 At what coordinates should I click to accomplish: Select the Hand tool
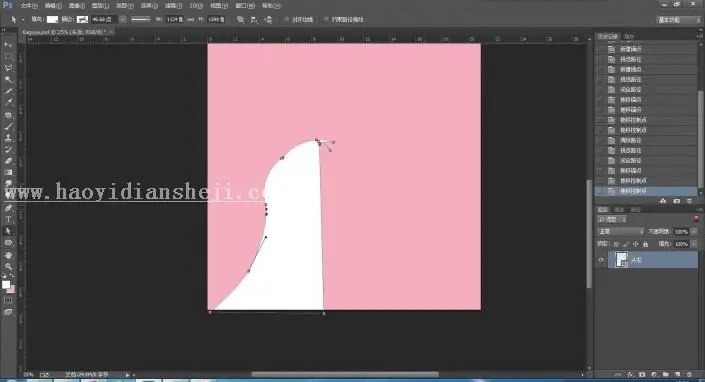tap(8, 255)
